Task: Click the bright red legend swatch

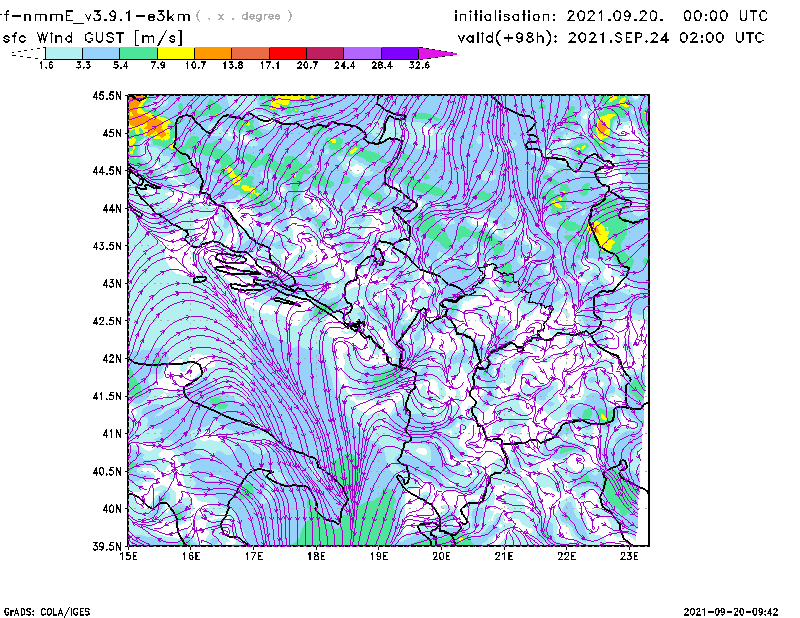Action: (x=288, y=53)
